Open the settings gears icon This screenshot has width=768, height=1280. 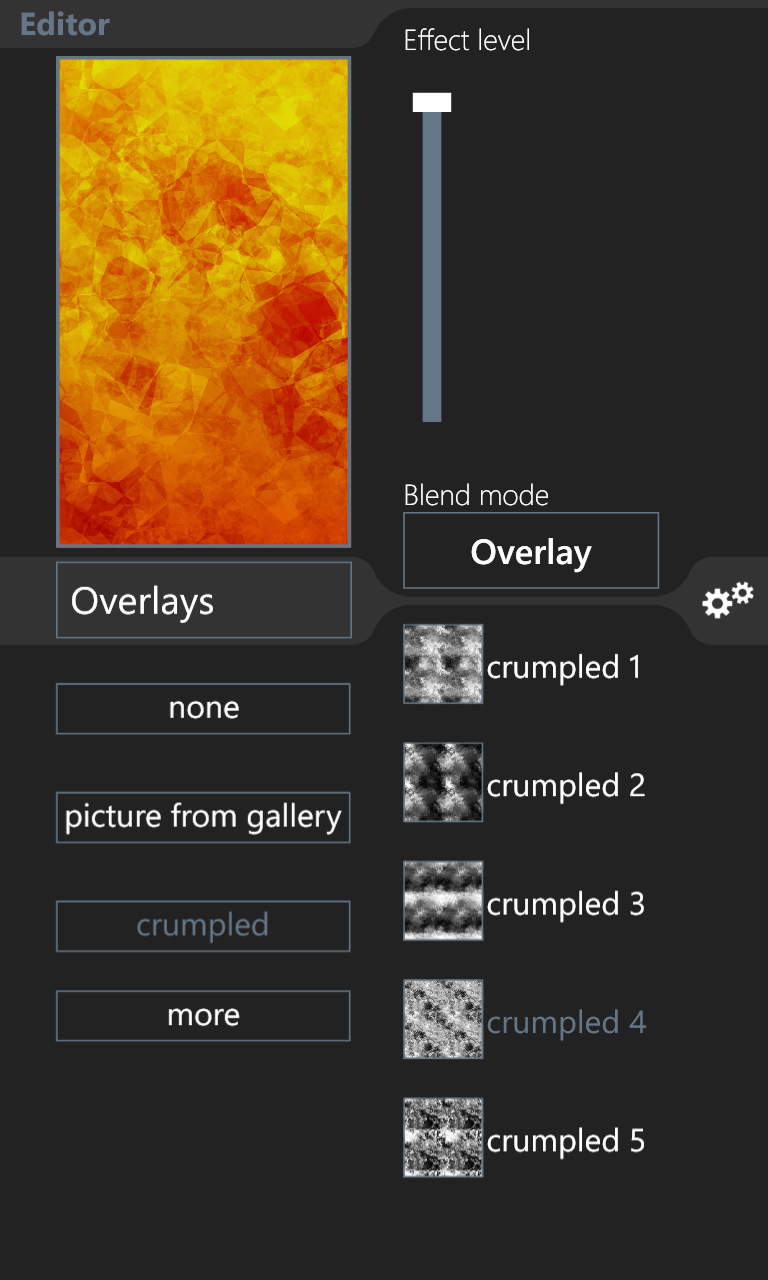728,600
